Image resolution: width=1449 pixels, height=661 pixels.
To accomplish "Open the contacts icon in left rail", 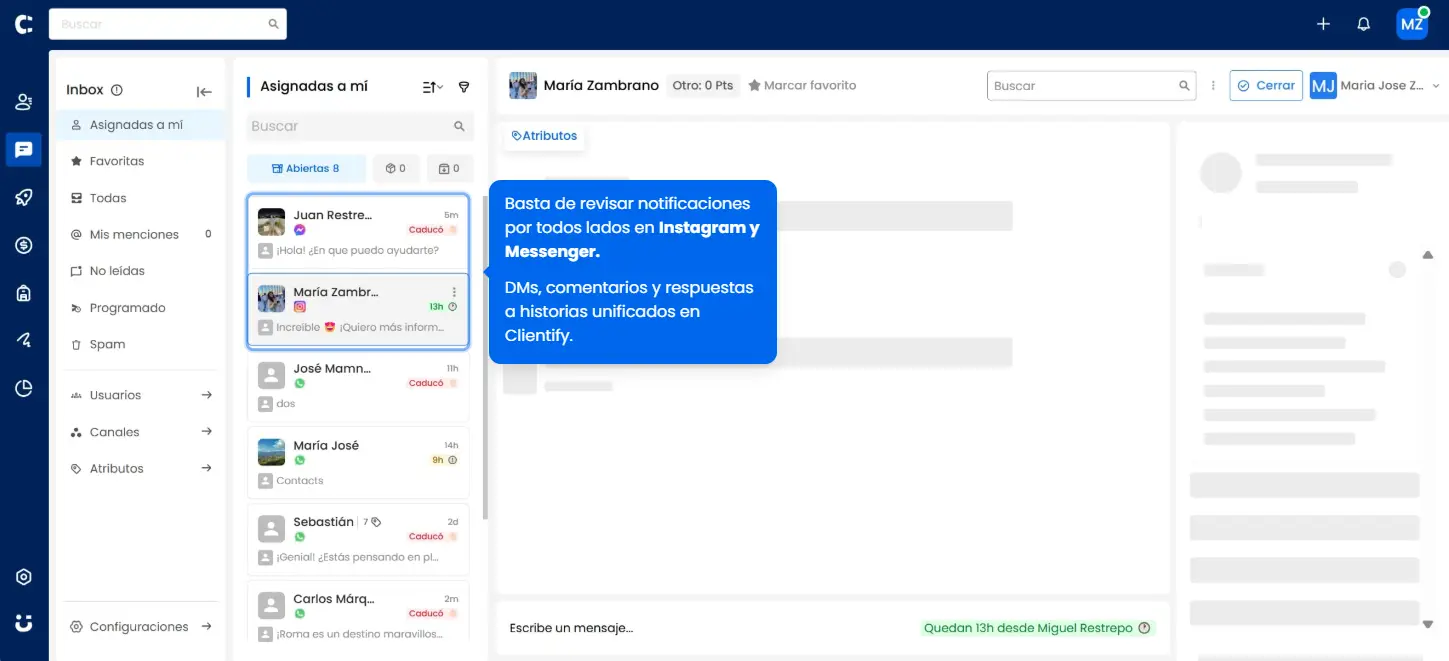I will pos(24,102).
